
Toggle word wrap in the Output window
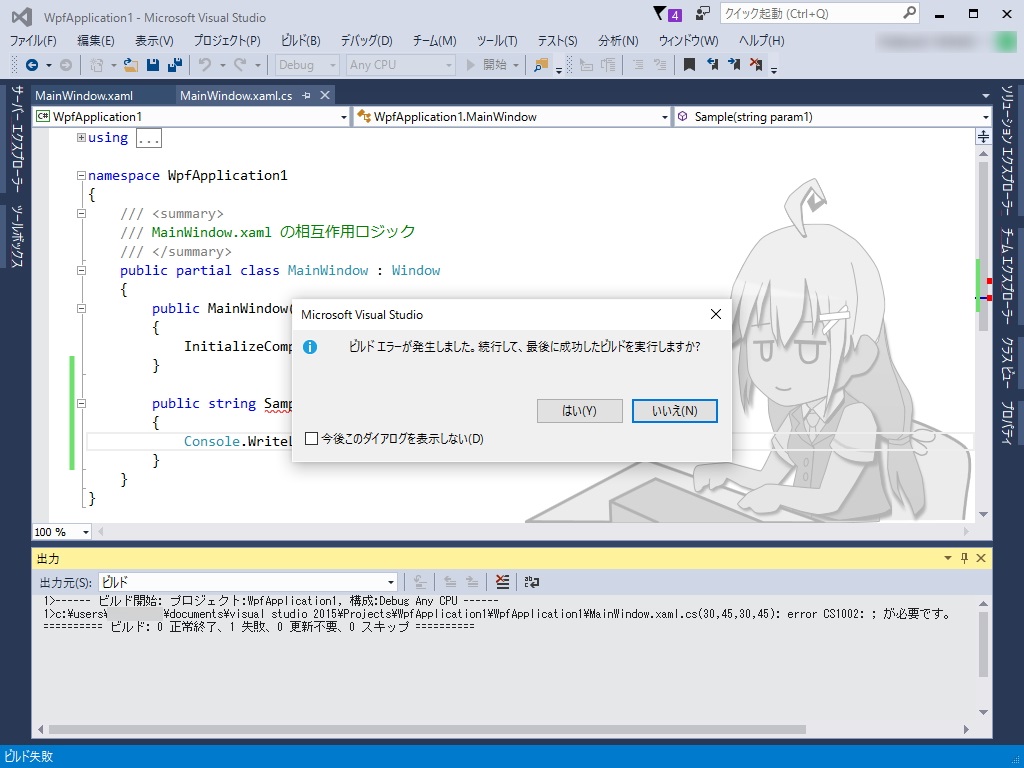532,582
